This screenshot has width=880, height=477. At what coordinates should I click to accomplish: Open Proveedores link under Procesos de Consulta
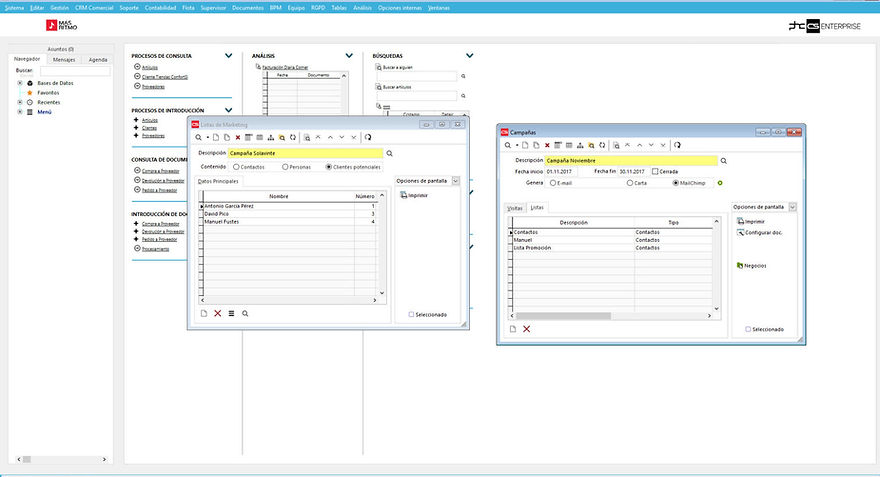[153, 87]
